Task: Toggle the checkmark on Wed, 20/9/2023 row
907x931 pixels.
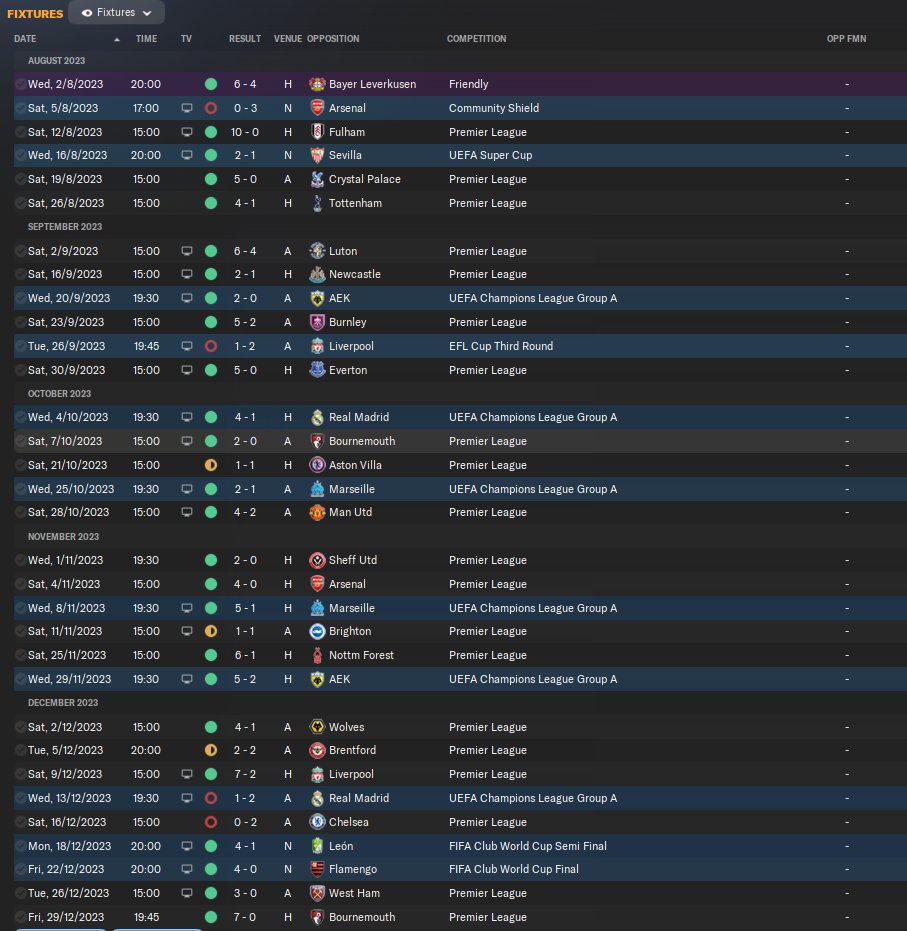Action: pos(20,298)
